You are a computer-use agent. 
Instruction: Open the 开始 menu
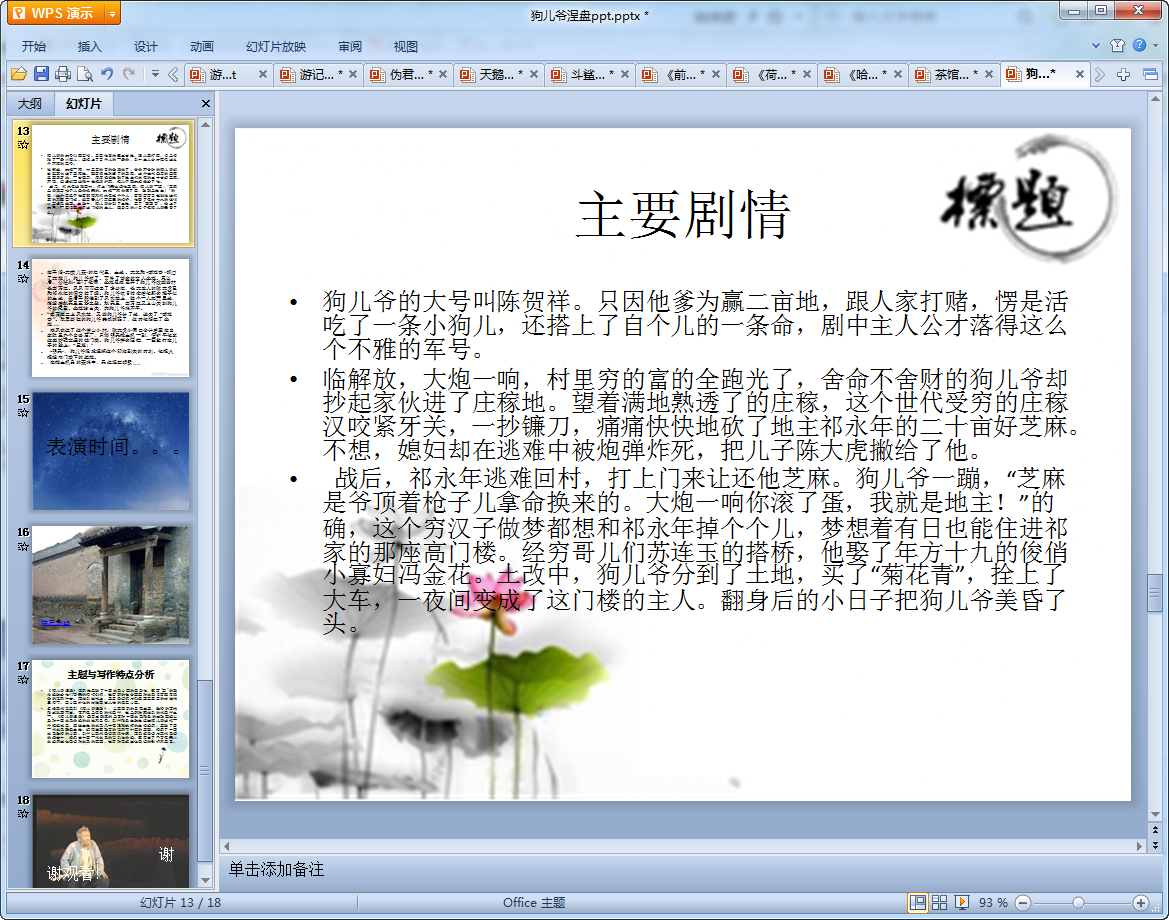pyautogui.click(x=34, y=46)
